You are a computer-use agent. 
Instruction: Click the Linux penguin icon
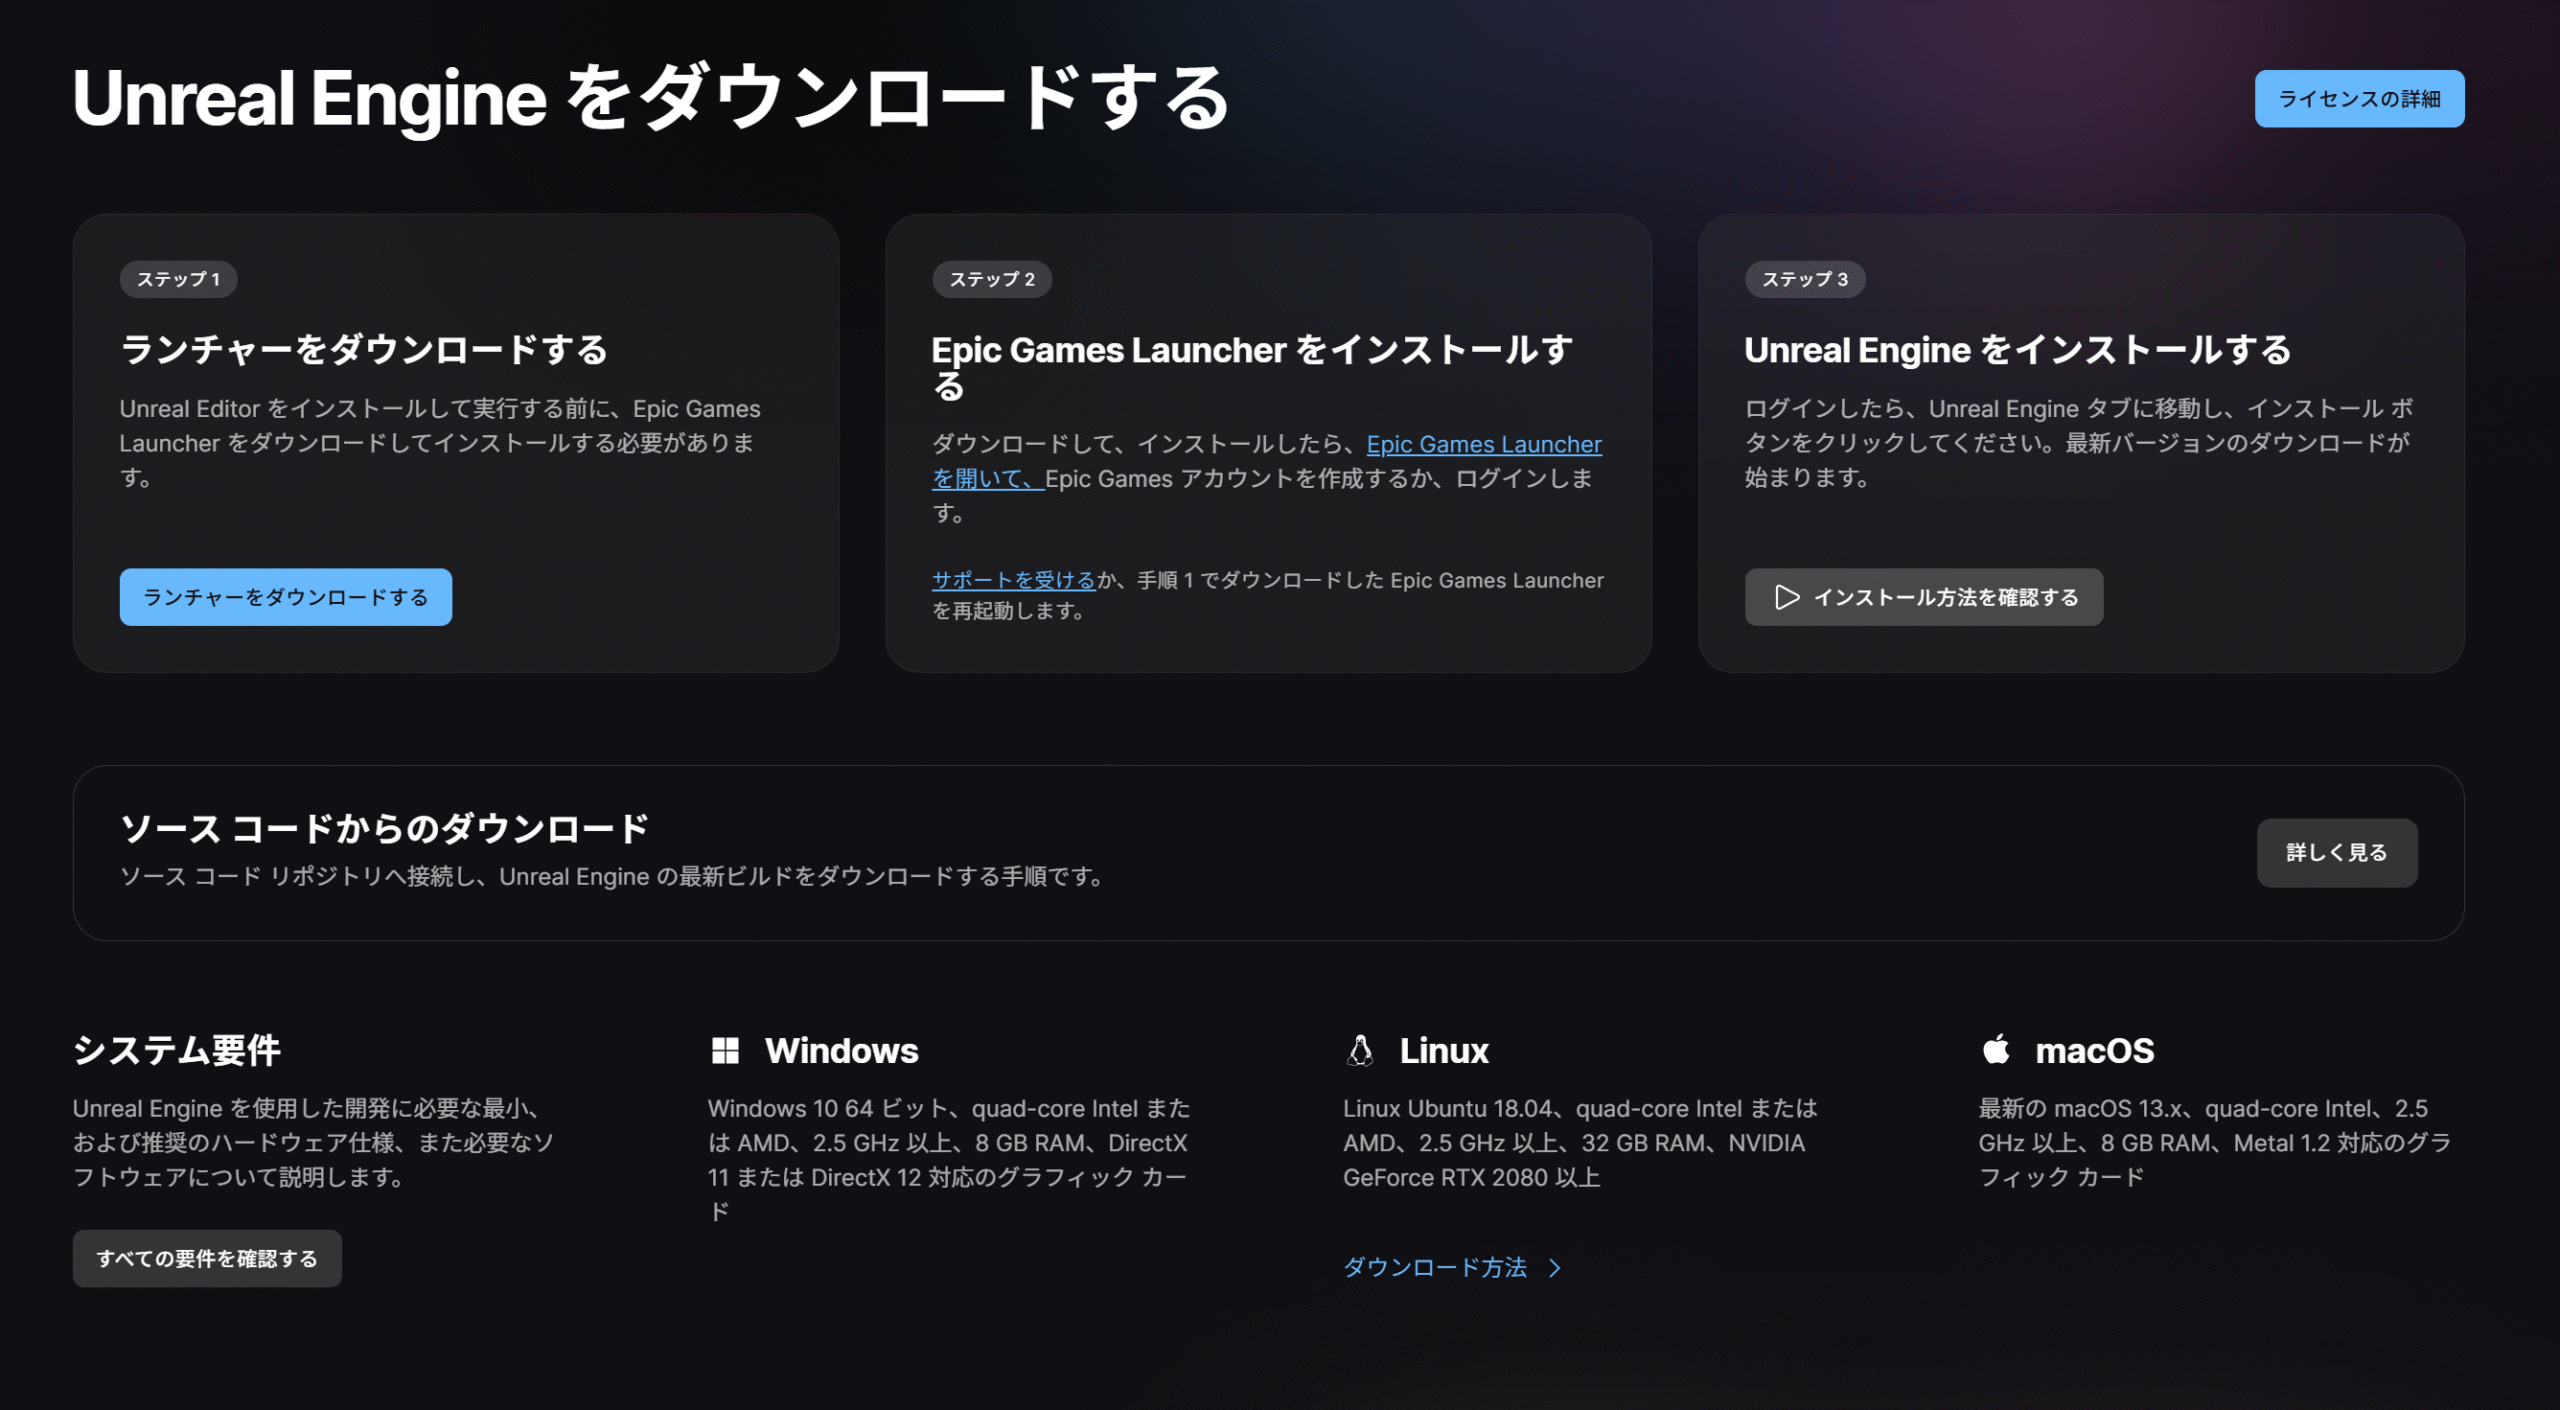tap(1360, 1050)
